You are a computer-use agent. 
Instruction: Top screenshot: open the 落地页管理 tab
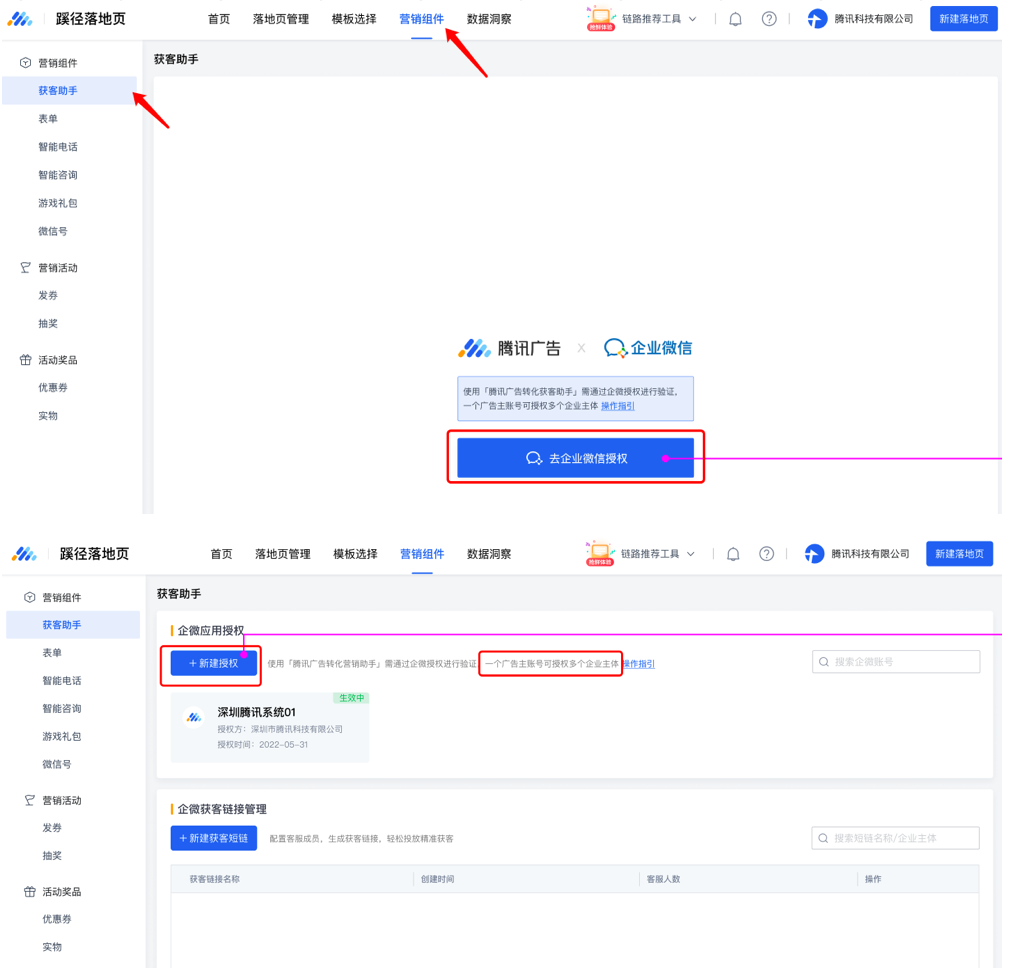pyautogui.click(x=281, y=19)
